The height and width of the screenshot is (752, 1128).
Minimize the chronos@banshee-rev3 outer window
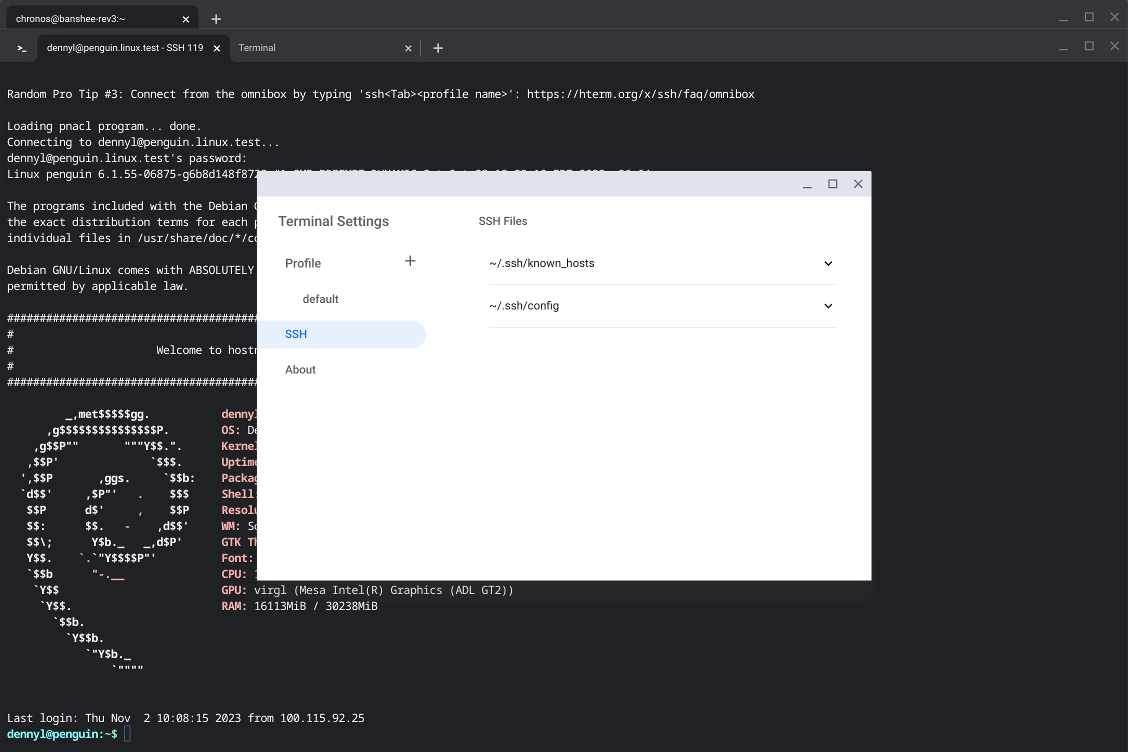[x=1064, y=18]
